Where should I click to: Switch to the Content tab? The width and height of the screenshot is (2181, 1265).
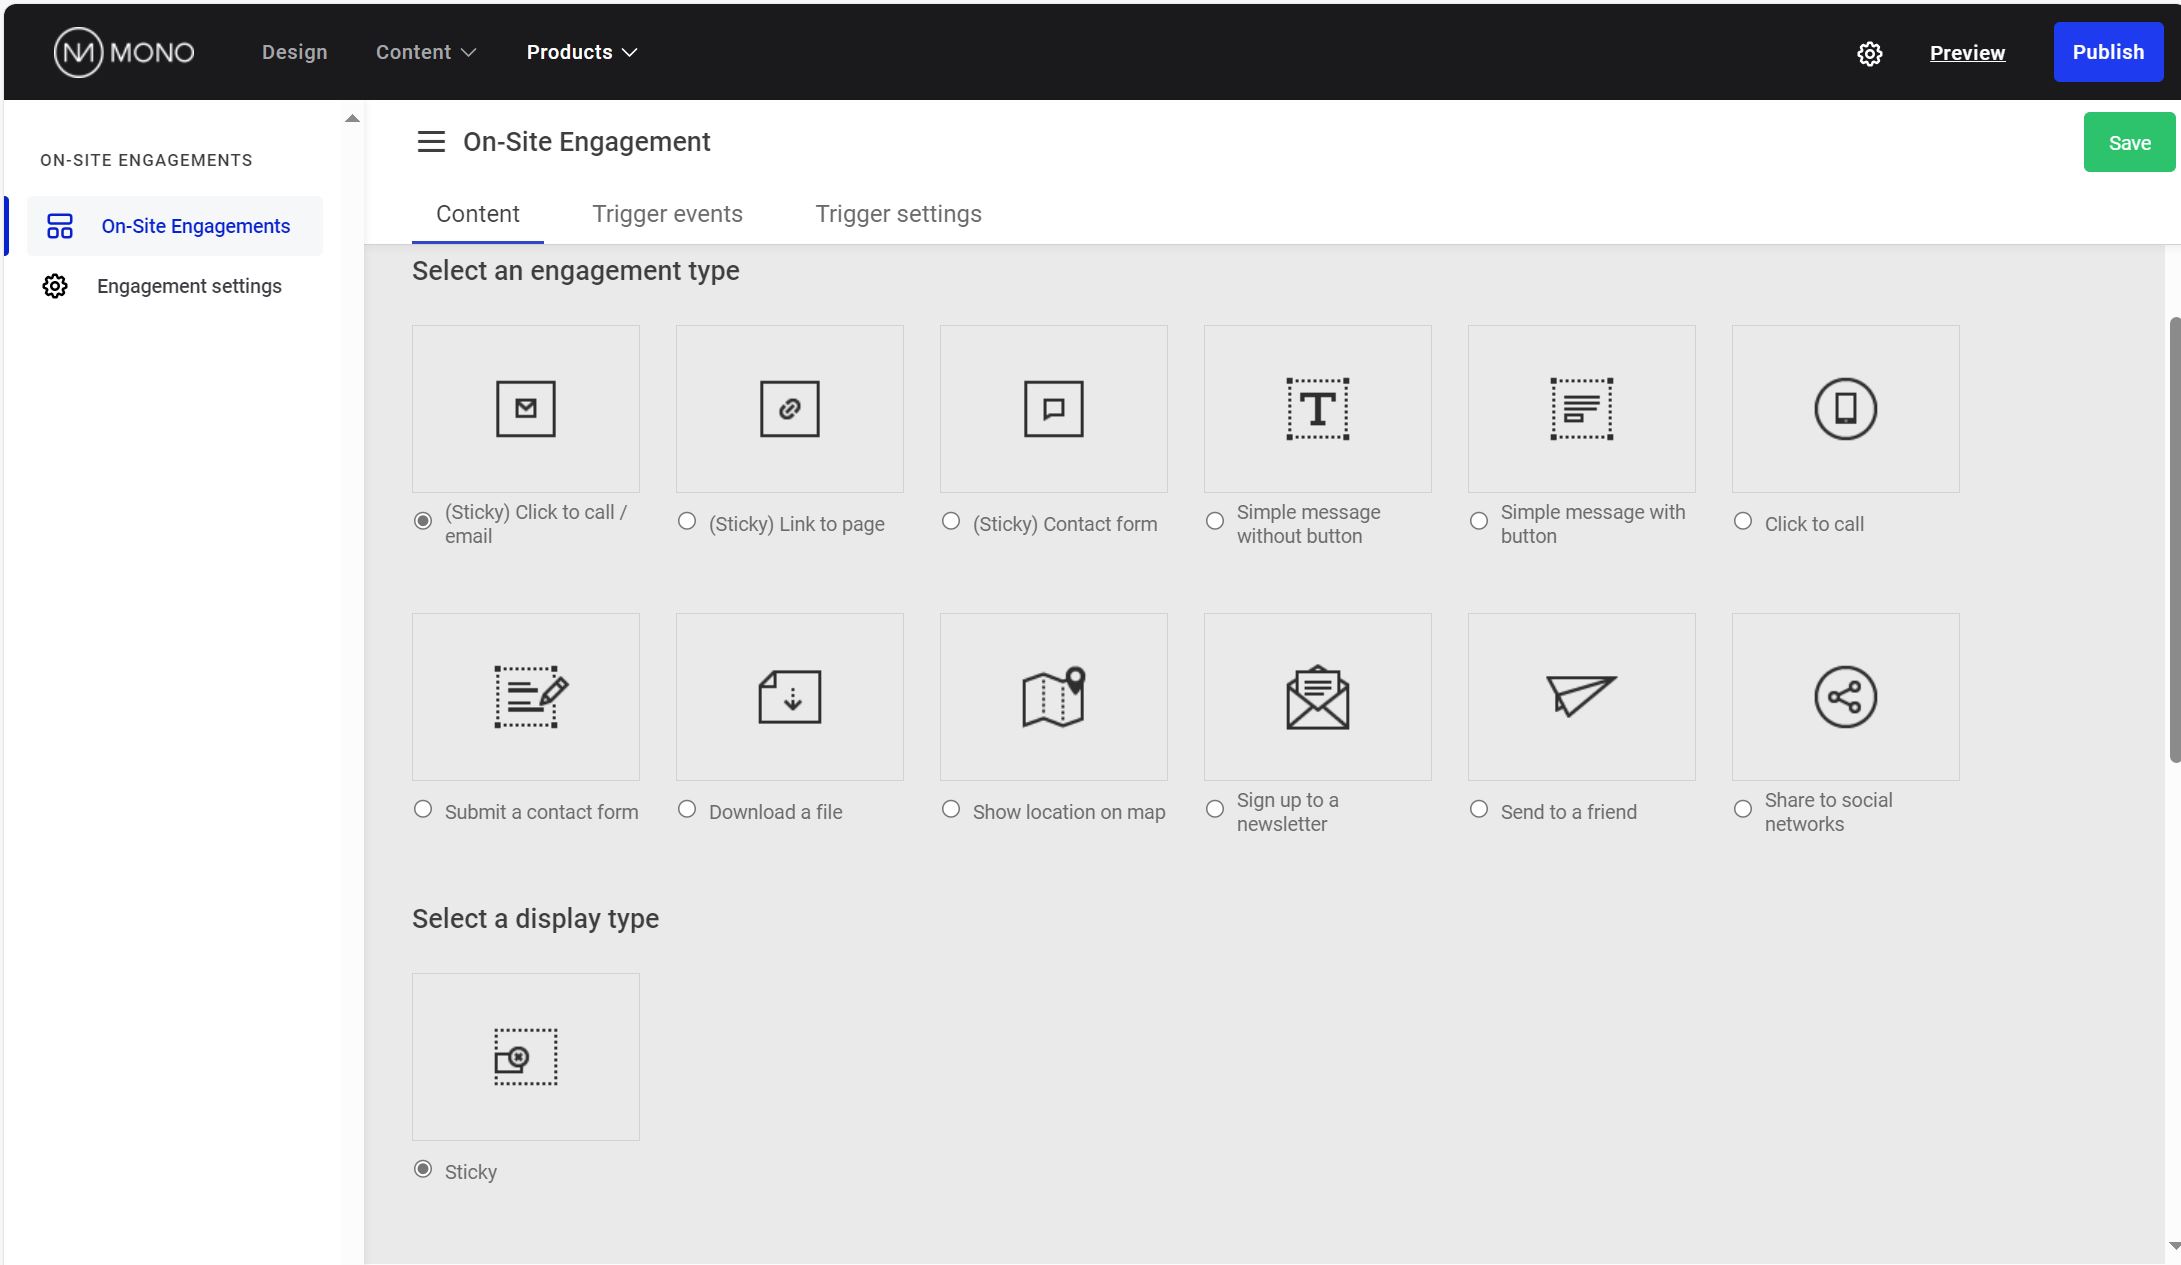pos(477,214)
